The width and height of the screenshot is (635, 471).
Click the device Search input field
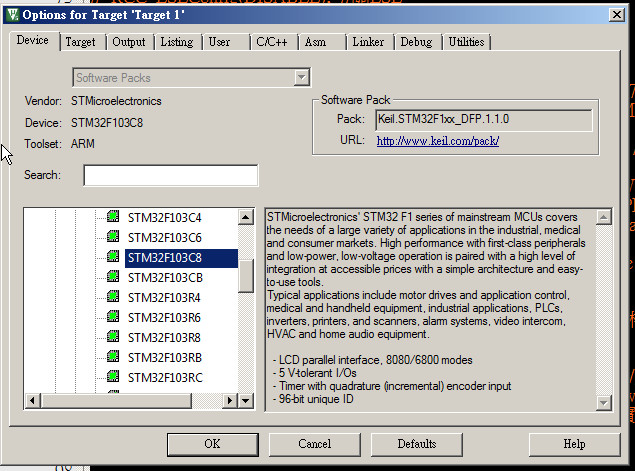(x=170, y=175)
